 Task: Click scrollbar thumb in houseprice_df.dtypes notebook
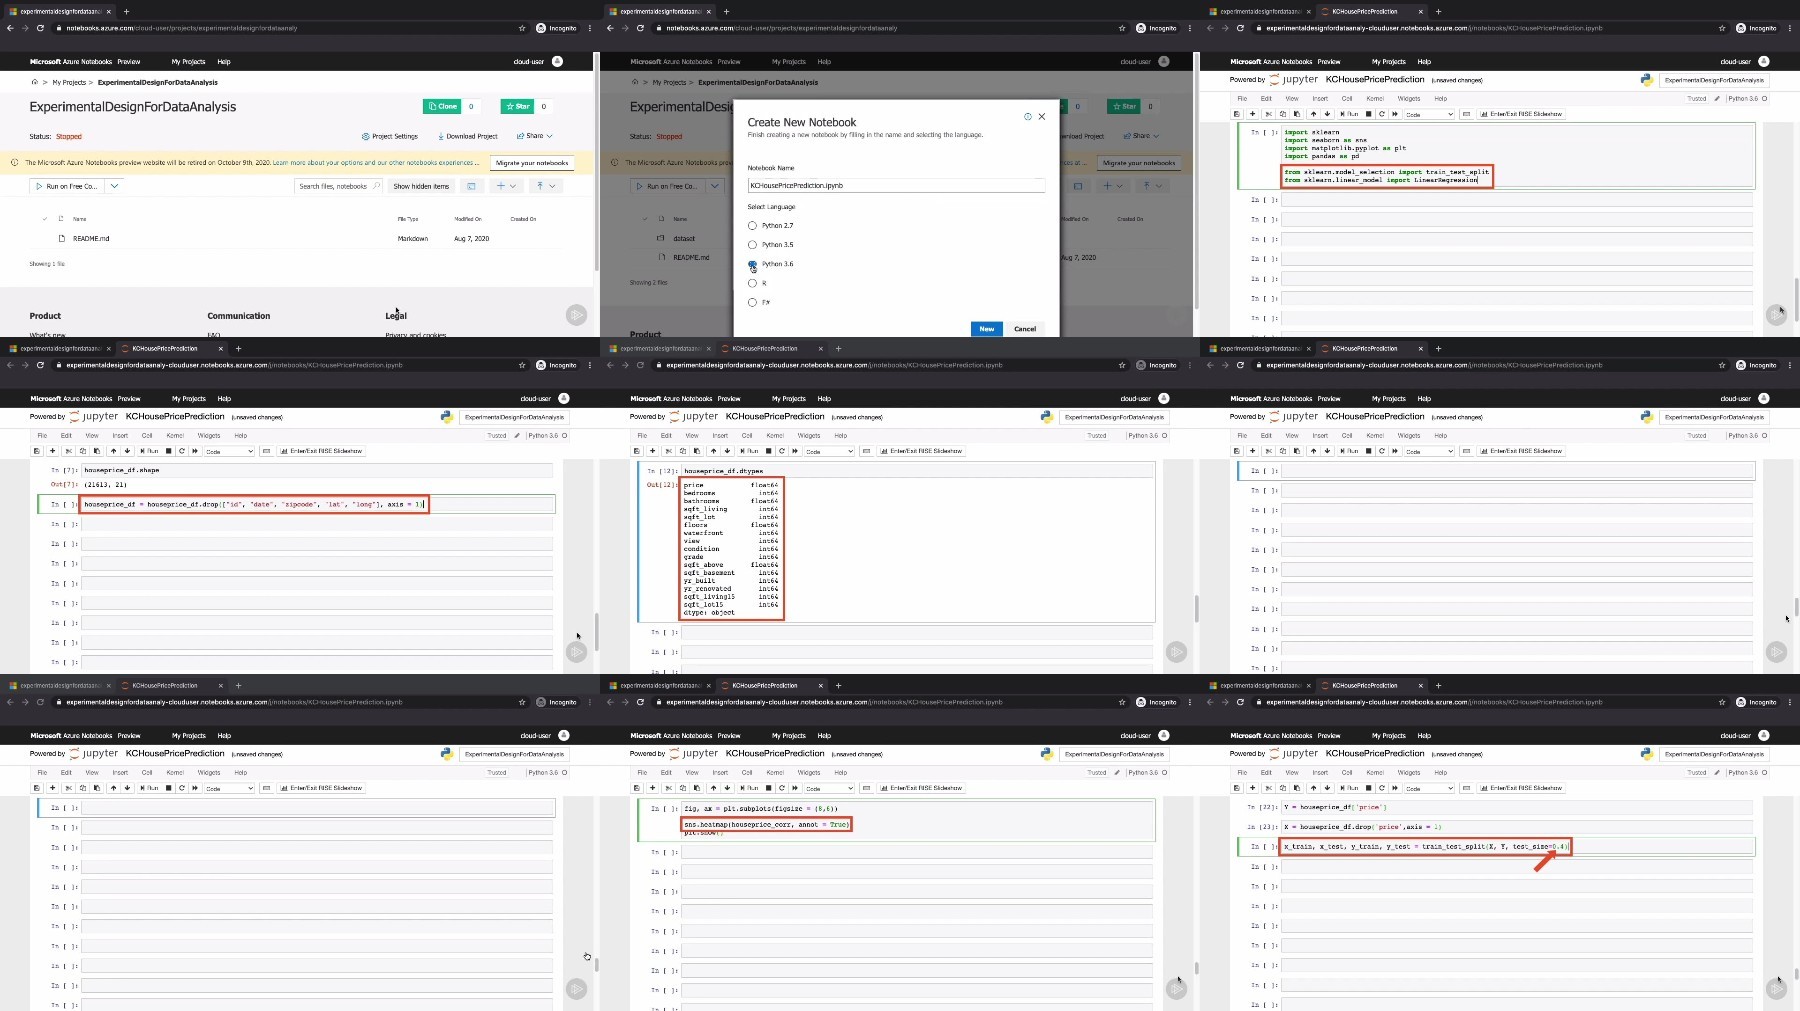1196,608
